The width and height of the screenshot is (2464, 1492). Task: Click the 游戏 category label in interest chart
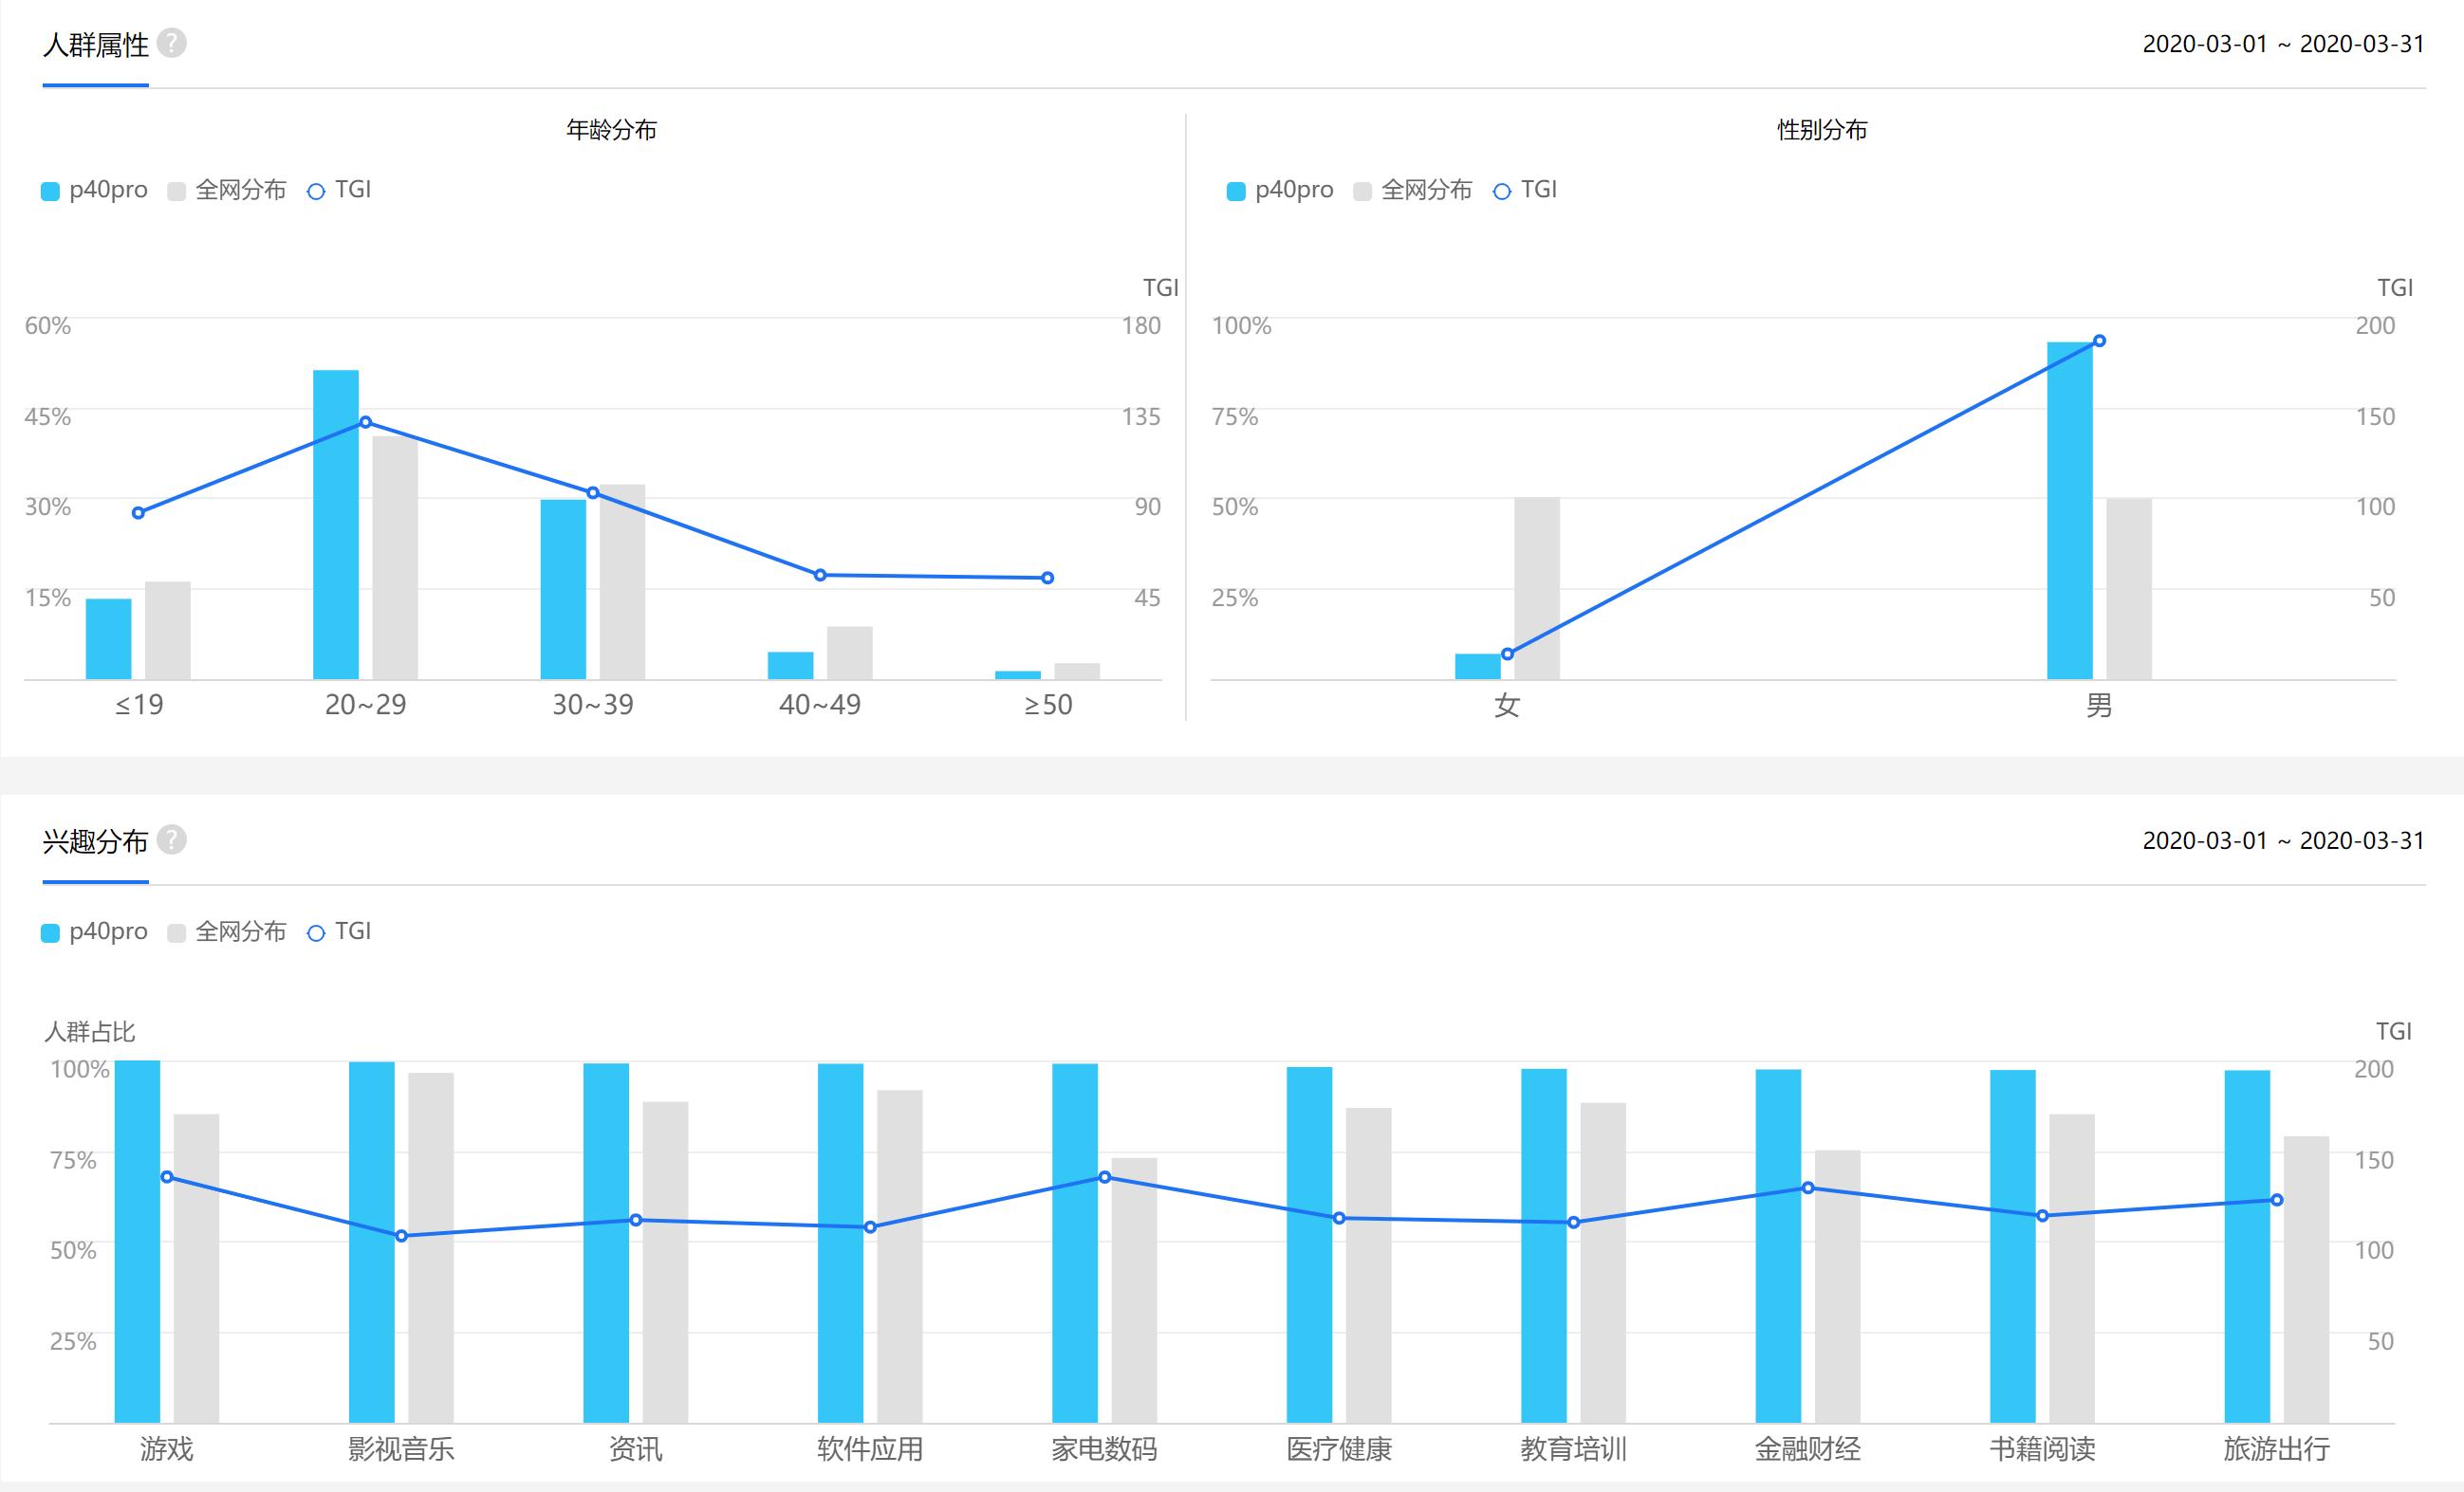(x=167, y=1447)
